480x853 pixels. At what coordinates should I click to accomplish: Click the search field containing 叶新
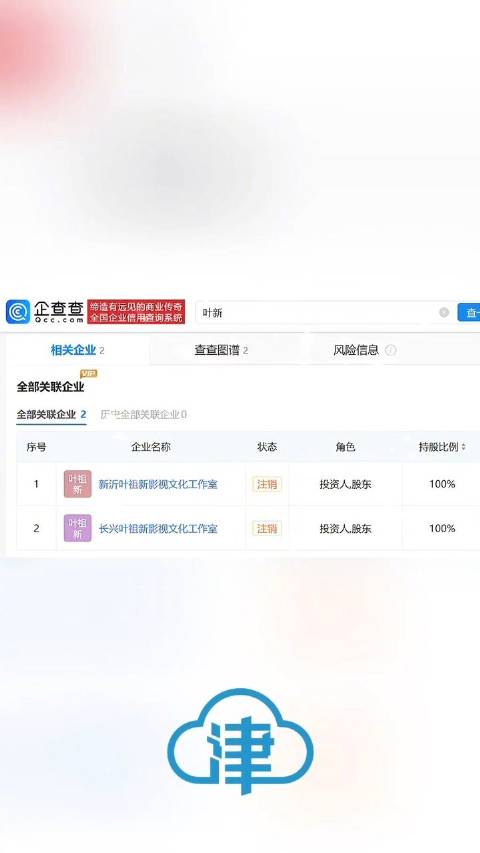(325, 312)
